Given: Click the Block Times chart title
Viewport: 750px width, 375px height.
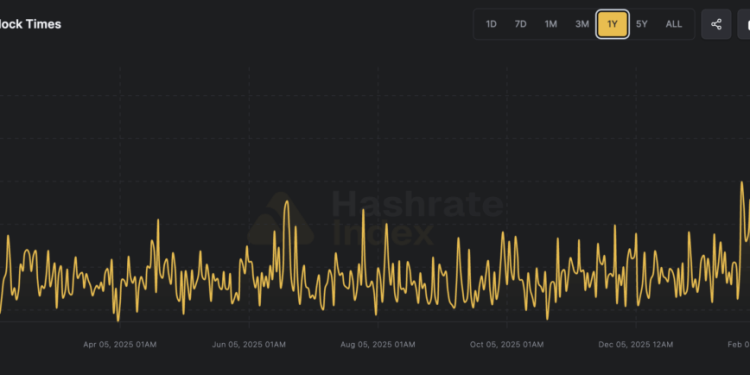Looking at the screenshot, I should point(31,24).
